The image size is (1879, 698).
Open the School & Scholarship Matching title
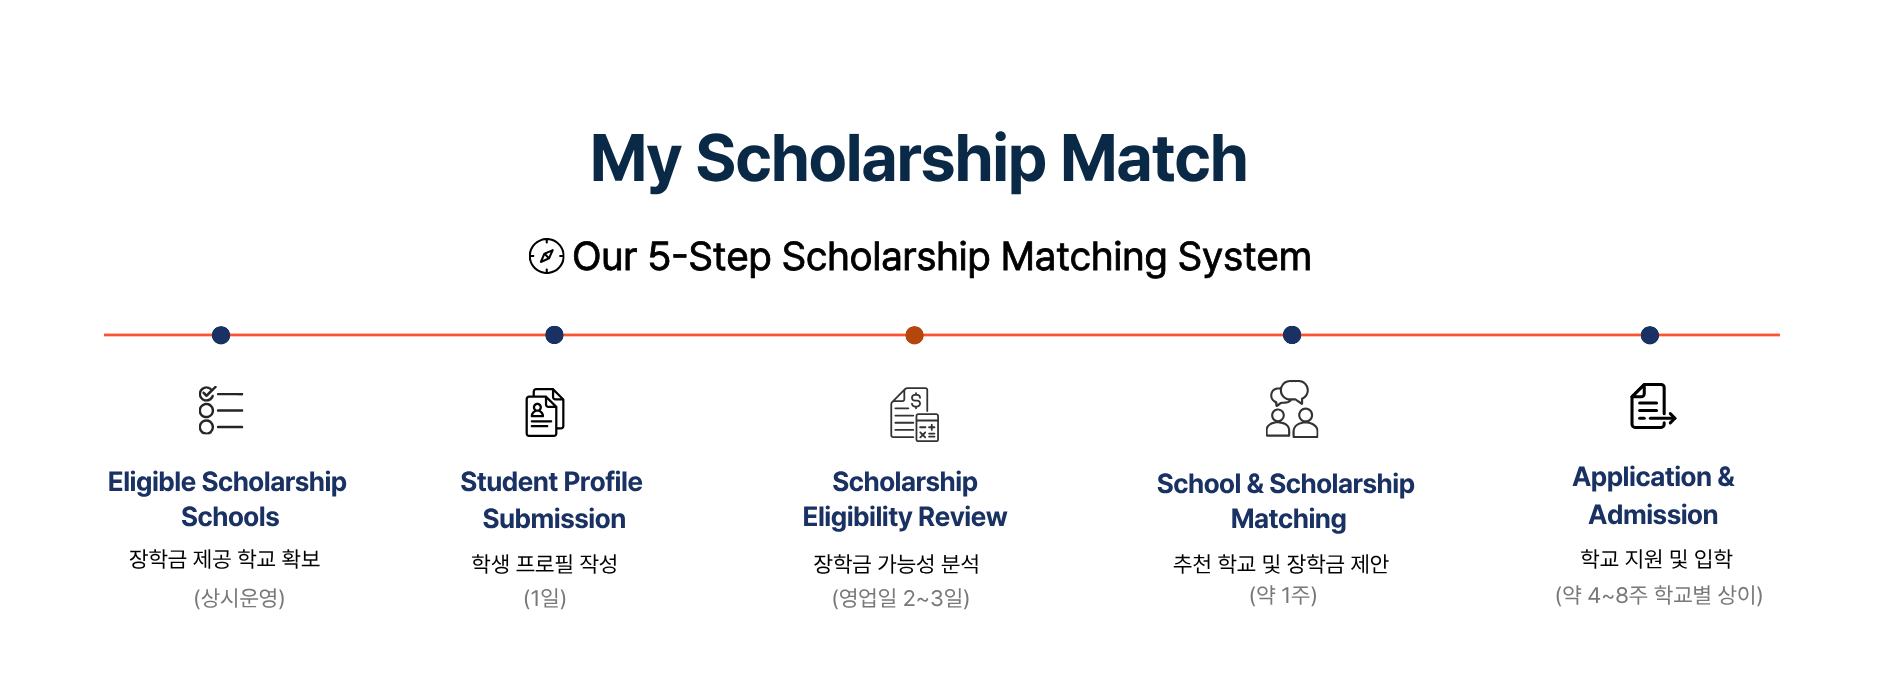pos(1286,501)
